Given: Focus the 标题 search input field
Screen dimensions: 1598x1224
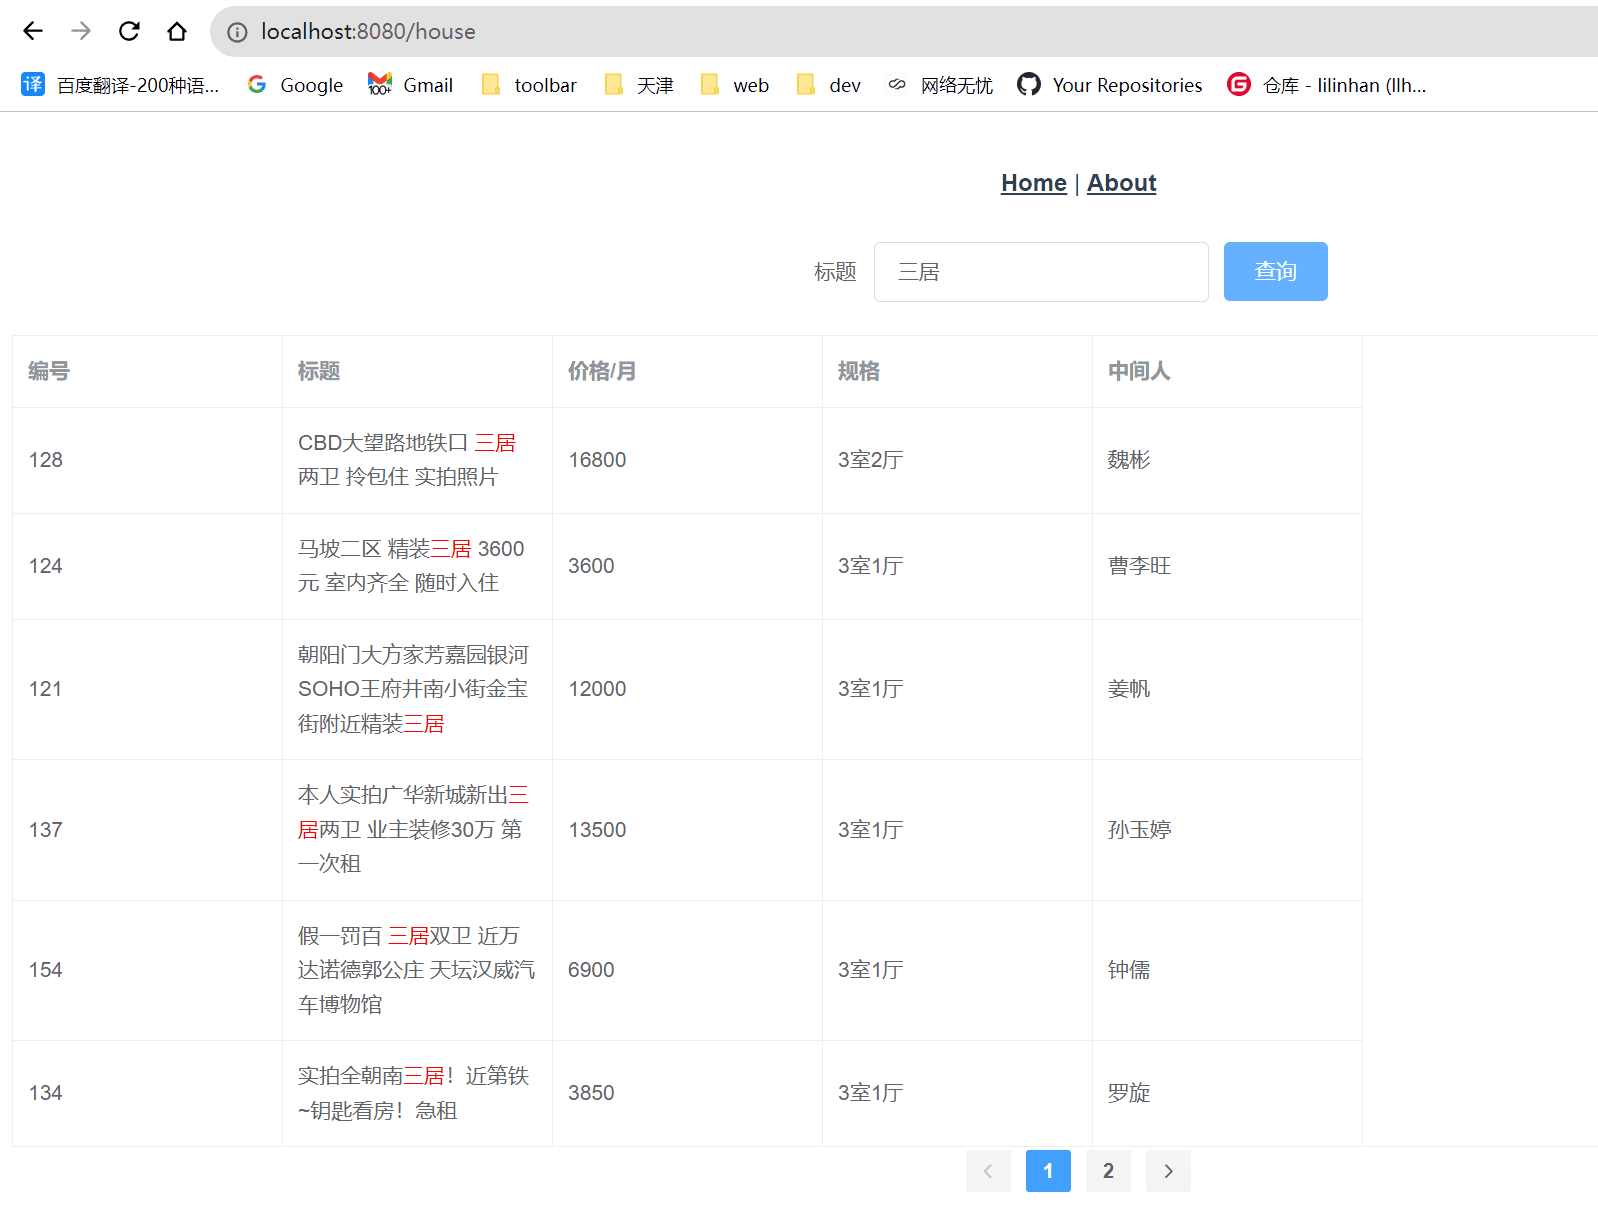Looking at the screenshot, I should pyautogui.click(x=1040, y=271).
